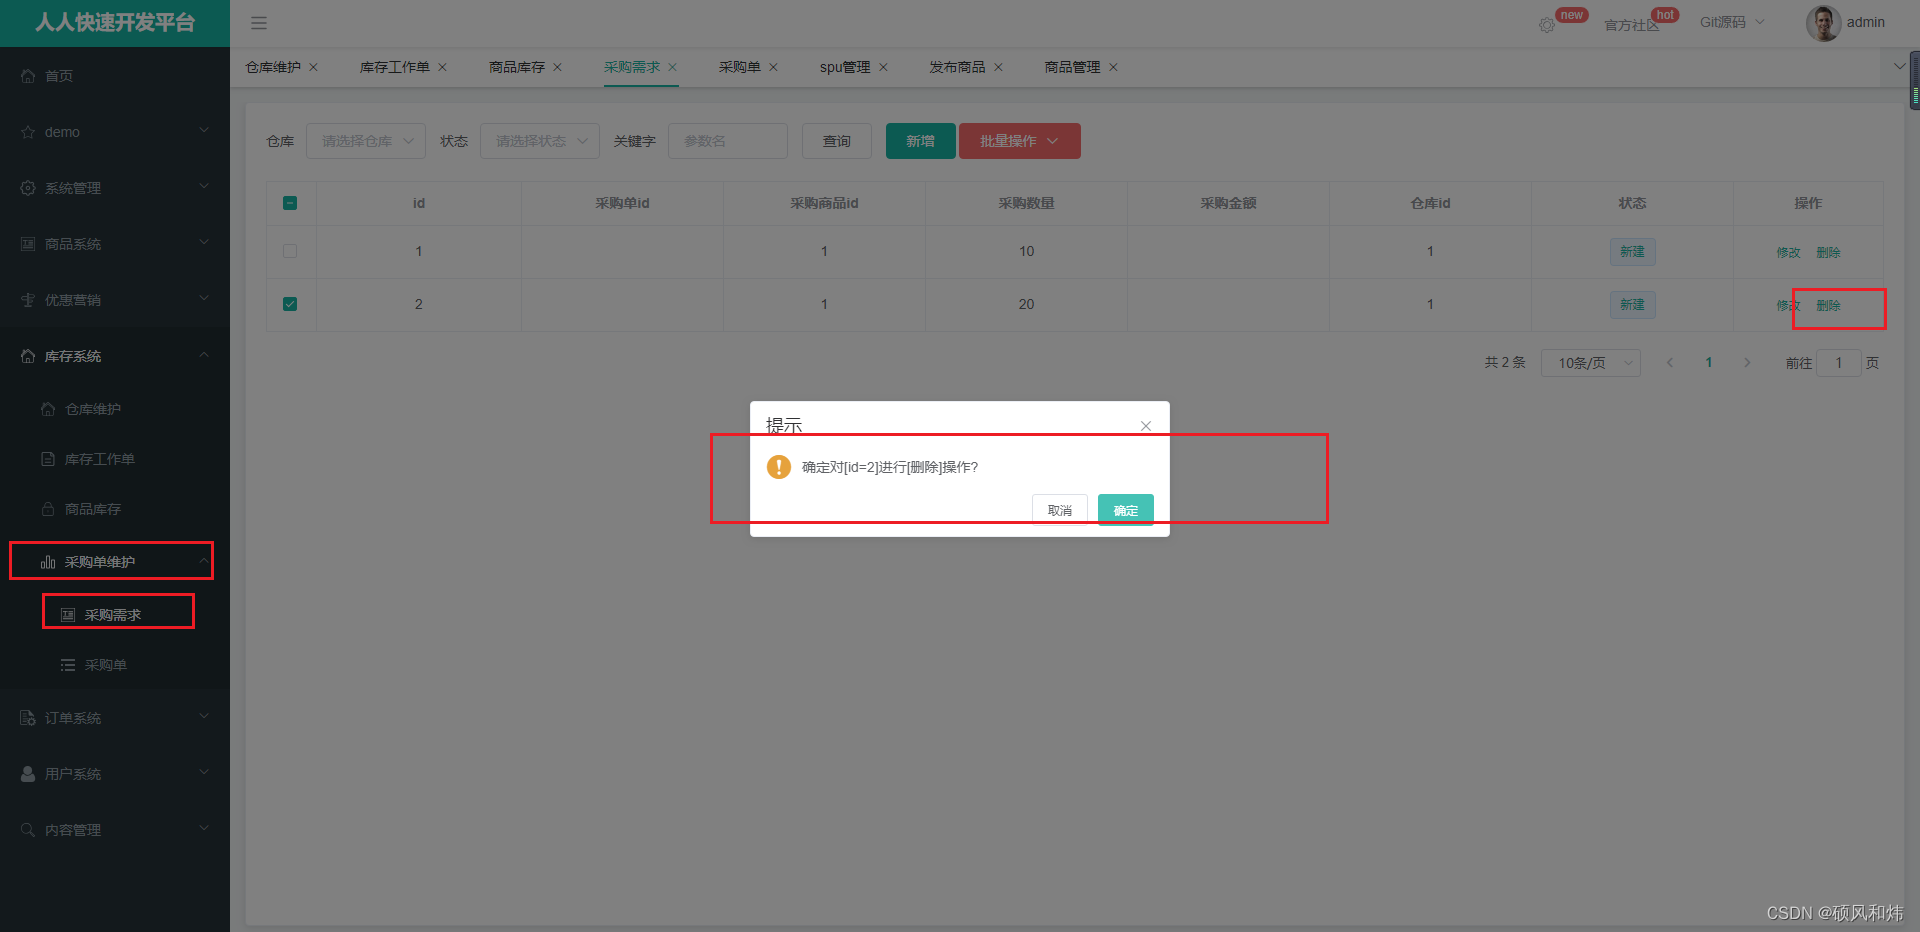Image resolution: width=1920 pixels, height=932 pixels.
Task: Open the settings gear icon in header
Action: [x=1547, y=25]
